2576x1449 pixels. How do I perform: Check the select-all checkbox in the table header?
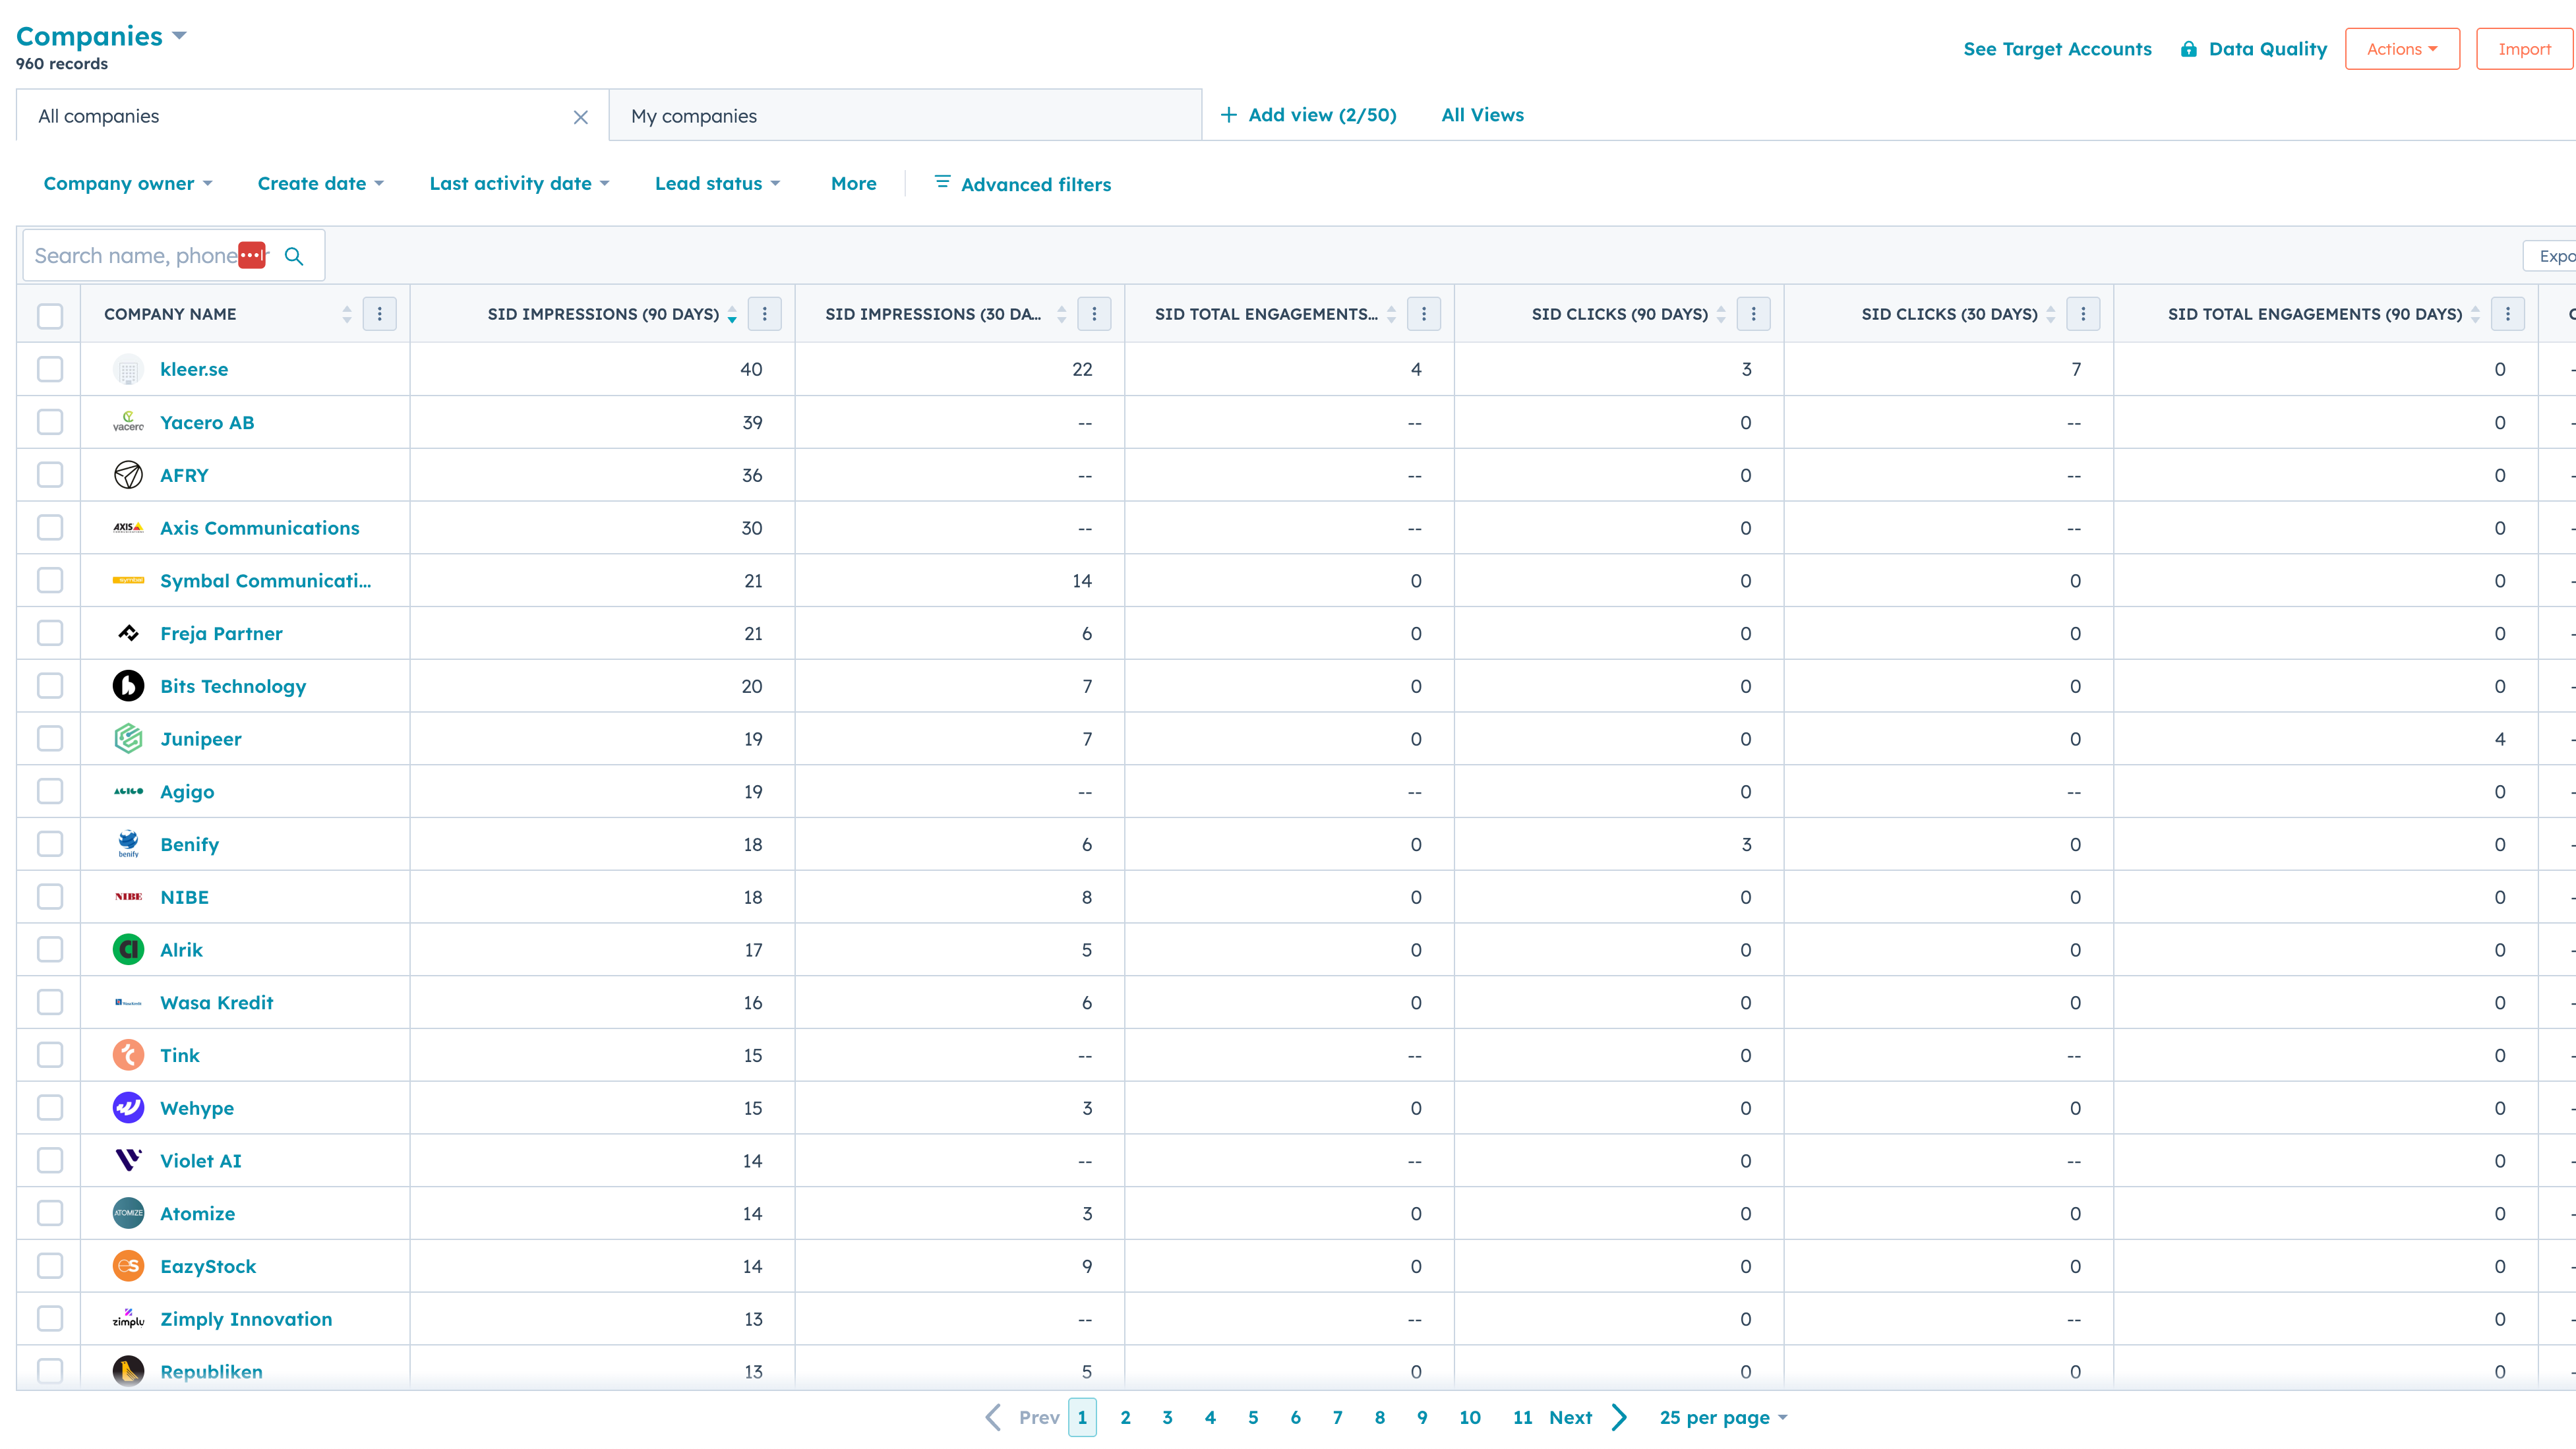(x=50, y=316)
